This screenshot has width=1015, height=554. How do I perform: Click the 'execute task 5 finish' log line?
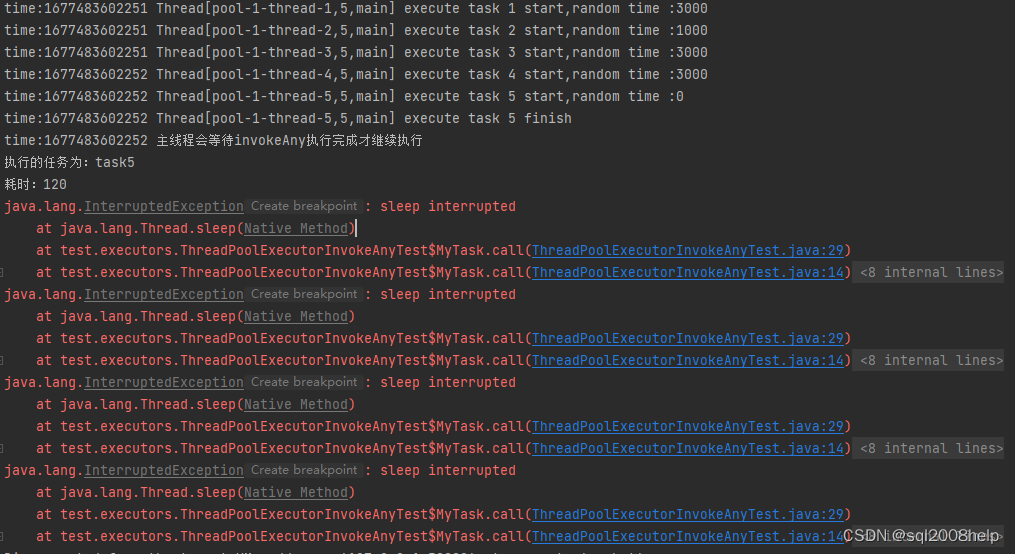pyautogui.click(x=287, y=118)
